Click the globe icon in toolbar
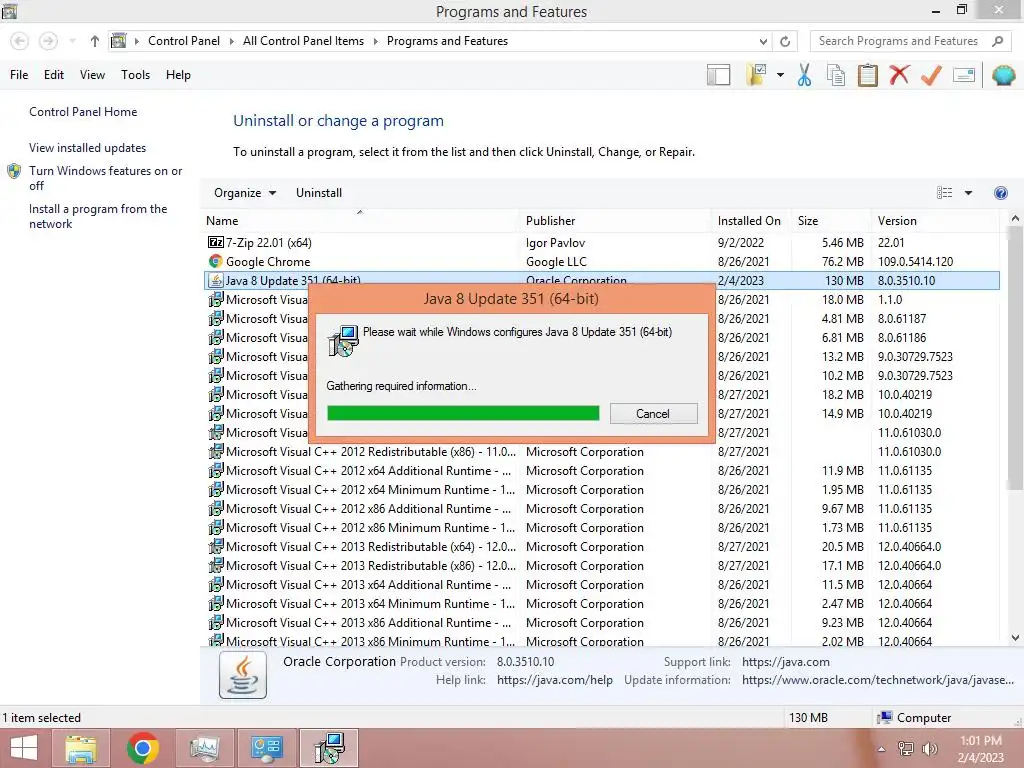Viewport: 1024px width, 768px height. click(x=1003, y=75)
